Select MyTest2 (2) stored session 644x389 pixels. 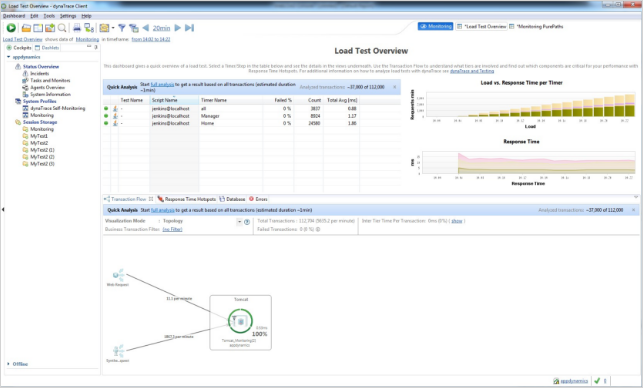click(42, 157)
